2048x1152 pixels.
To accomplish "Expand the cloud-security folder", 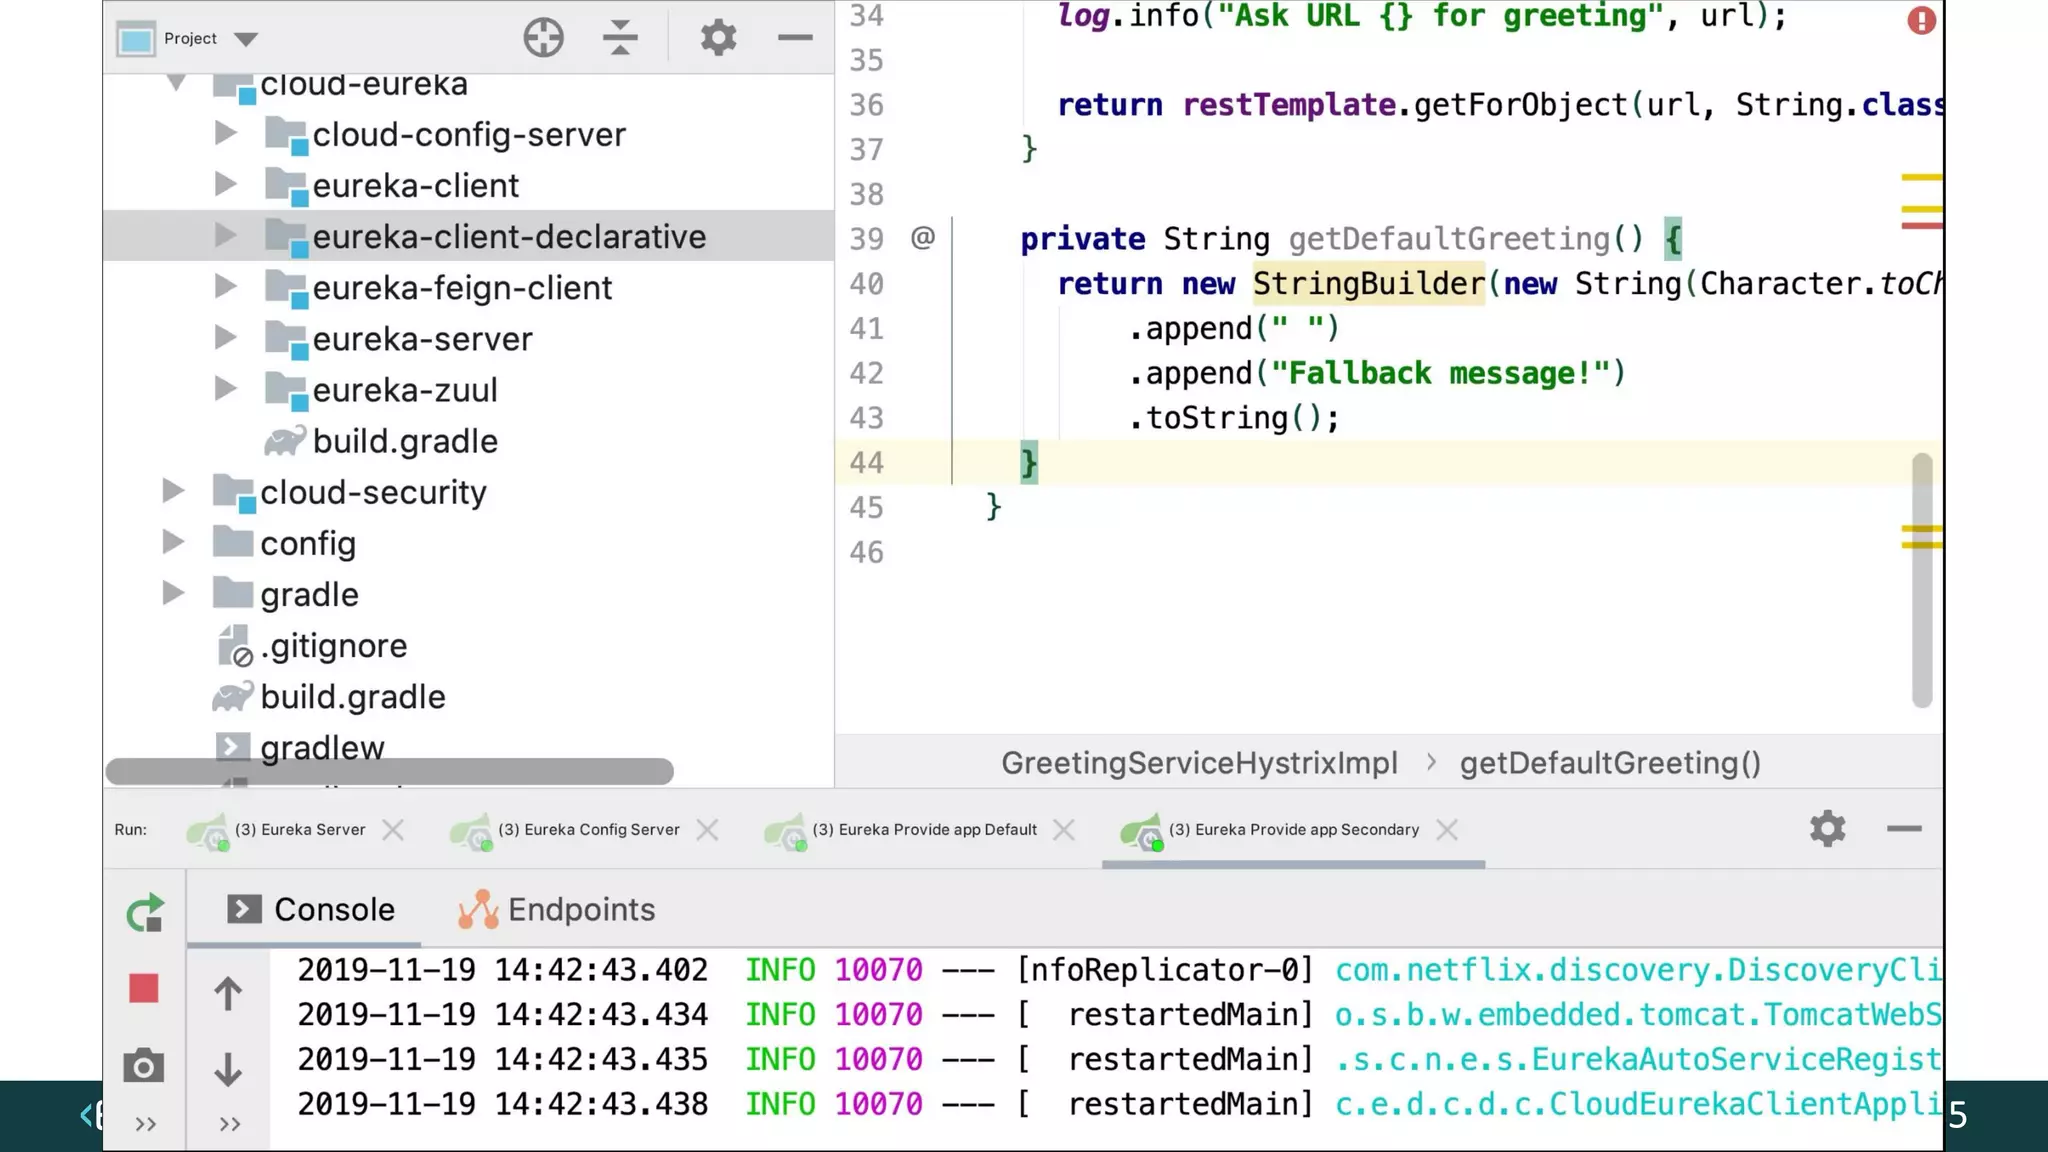I will (173, 491).
